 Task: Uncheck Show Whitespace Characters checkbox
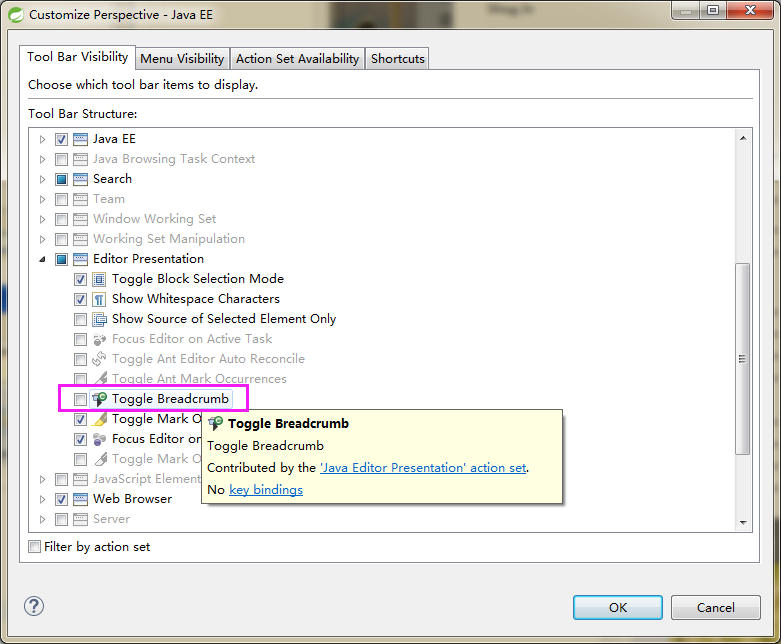[x=80, y=299]
